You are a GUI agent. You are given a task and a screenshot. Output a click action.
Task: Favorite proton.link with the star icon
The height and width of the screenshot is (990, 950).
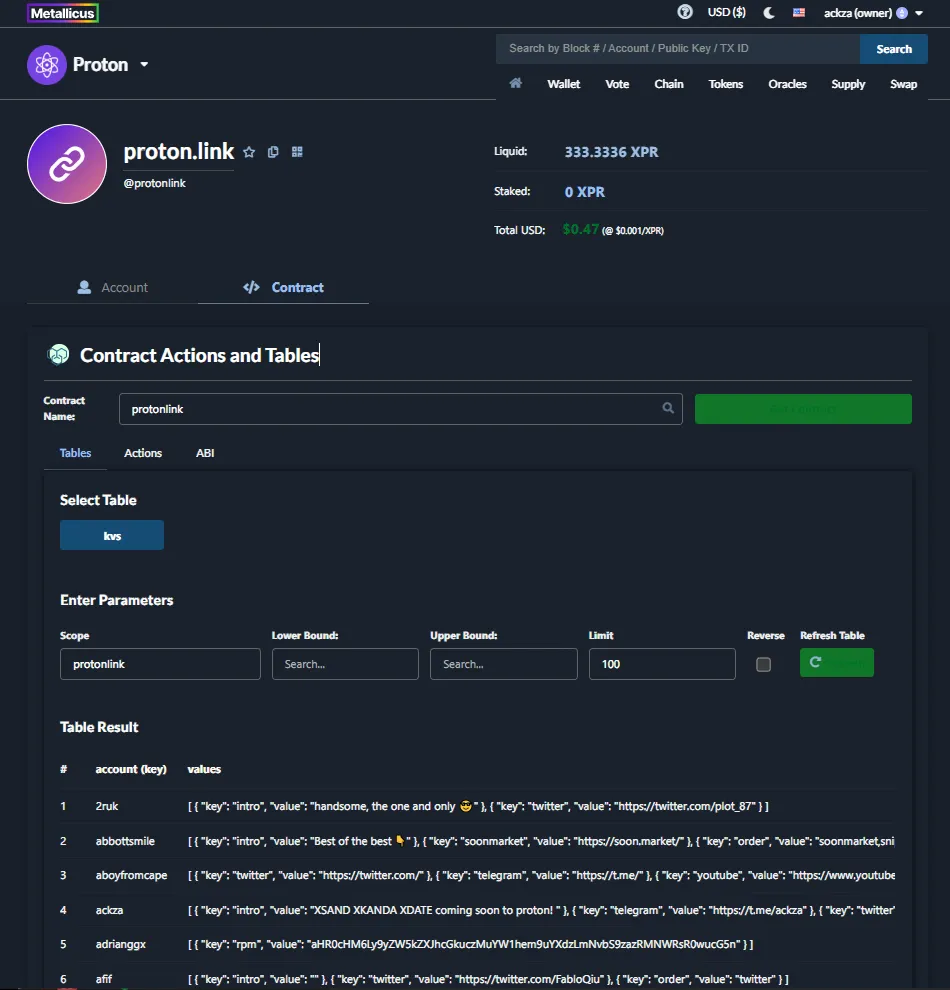(249, 152)
